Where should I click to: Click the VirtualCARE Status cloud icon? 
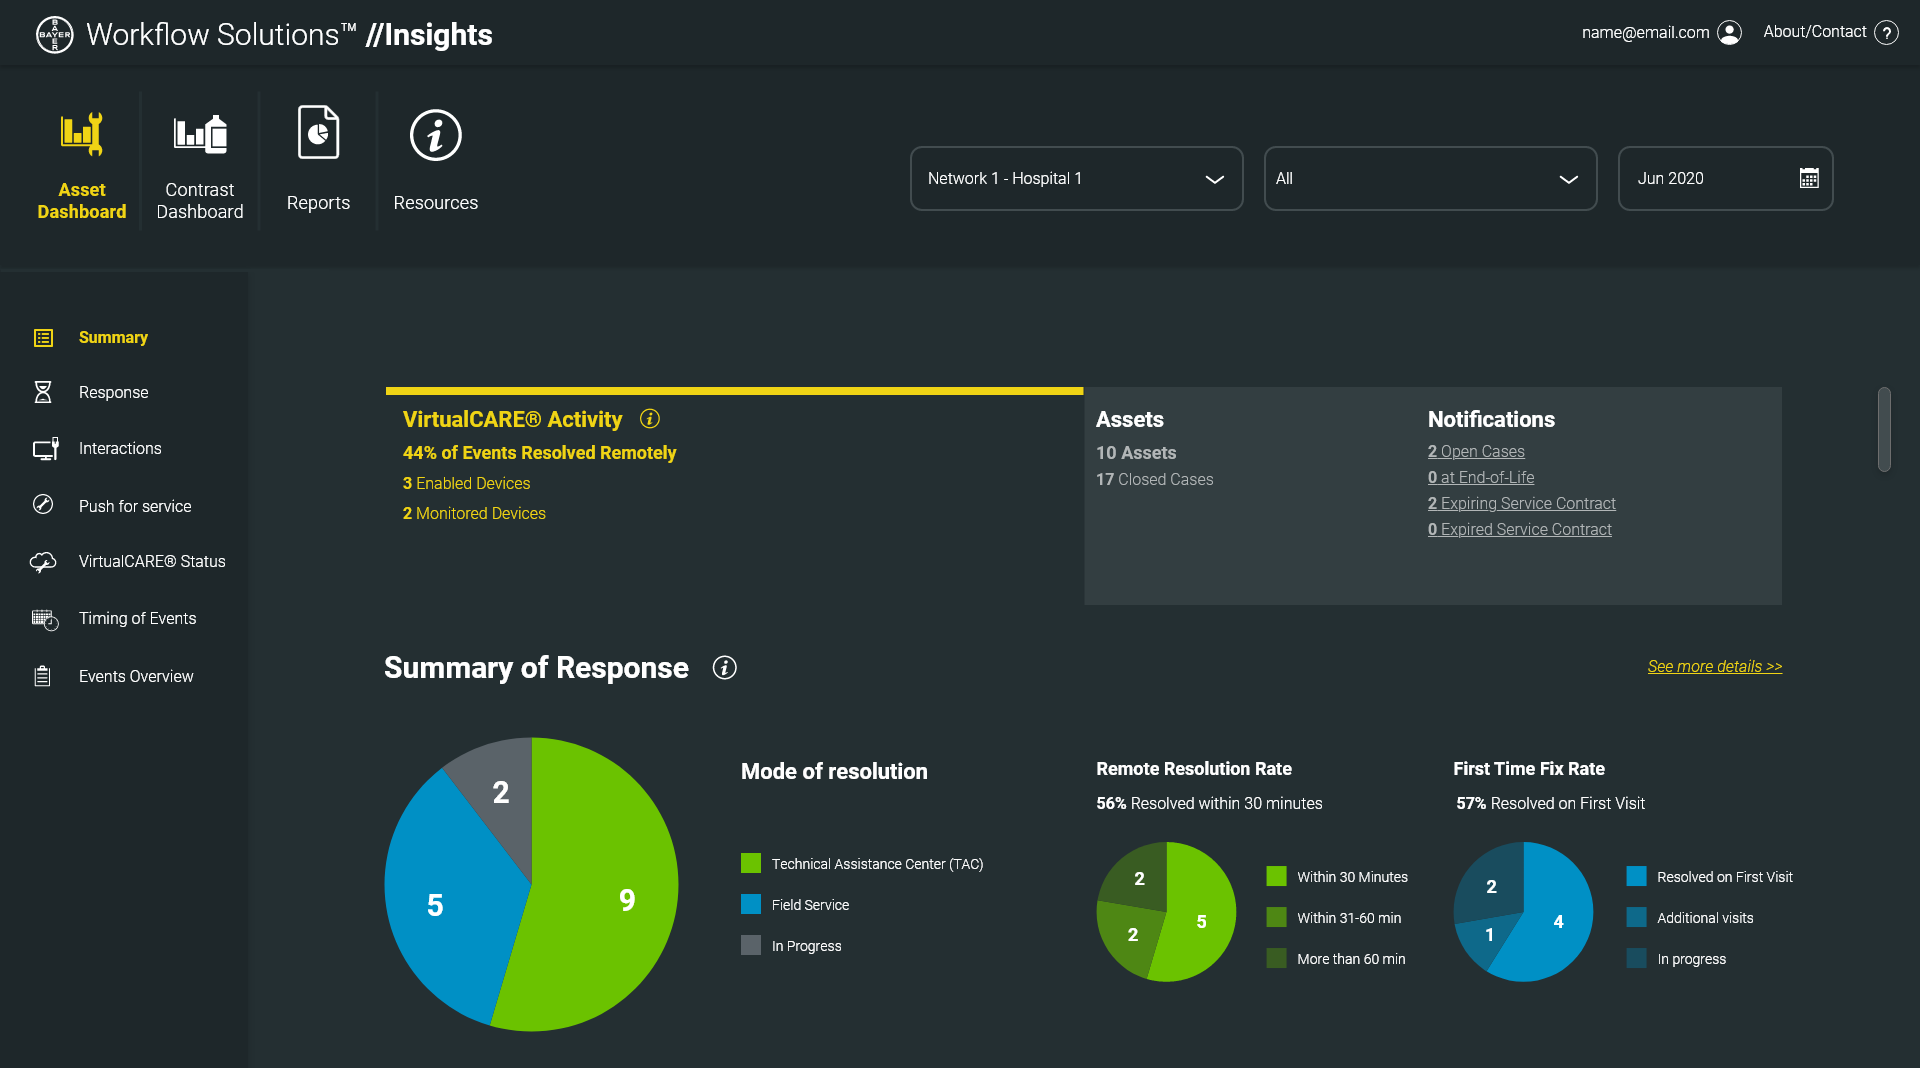tap(43, 562)
